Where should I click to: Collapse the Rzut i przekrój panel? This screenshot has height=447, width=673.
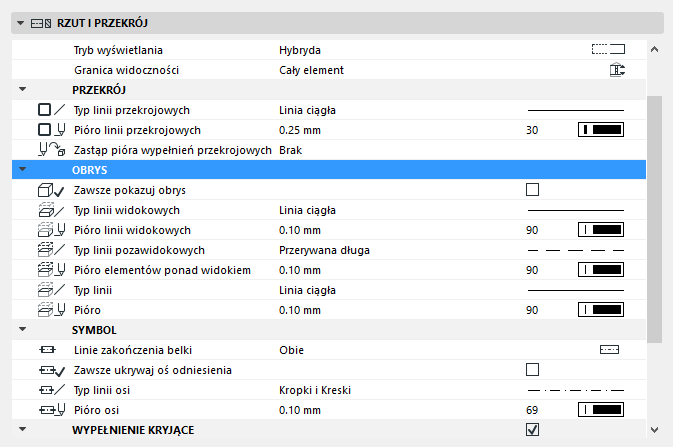20,22
